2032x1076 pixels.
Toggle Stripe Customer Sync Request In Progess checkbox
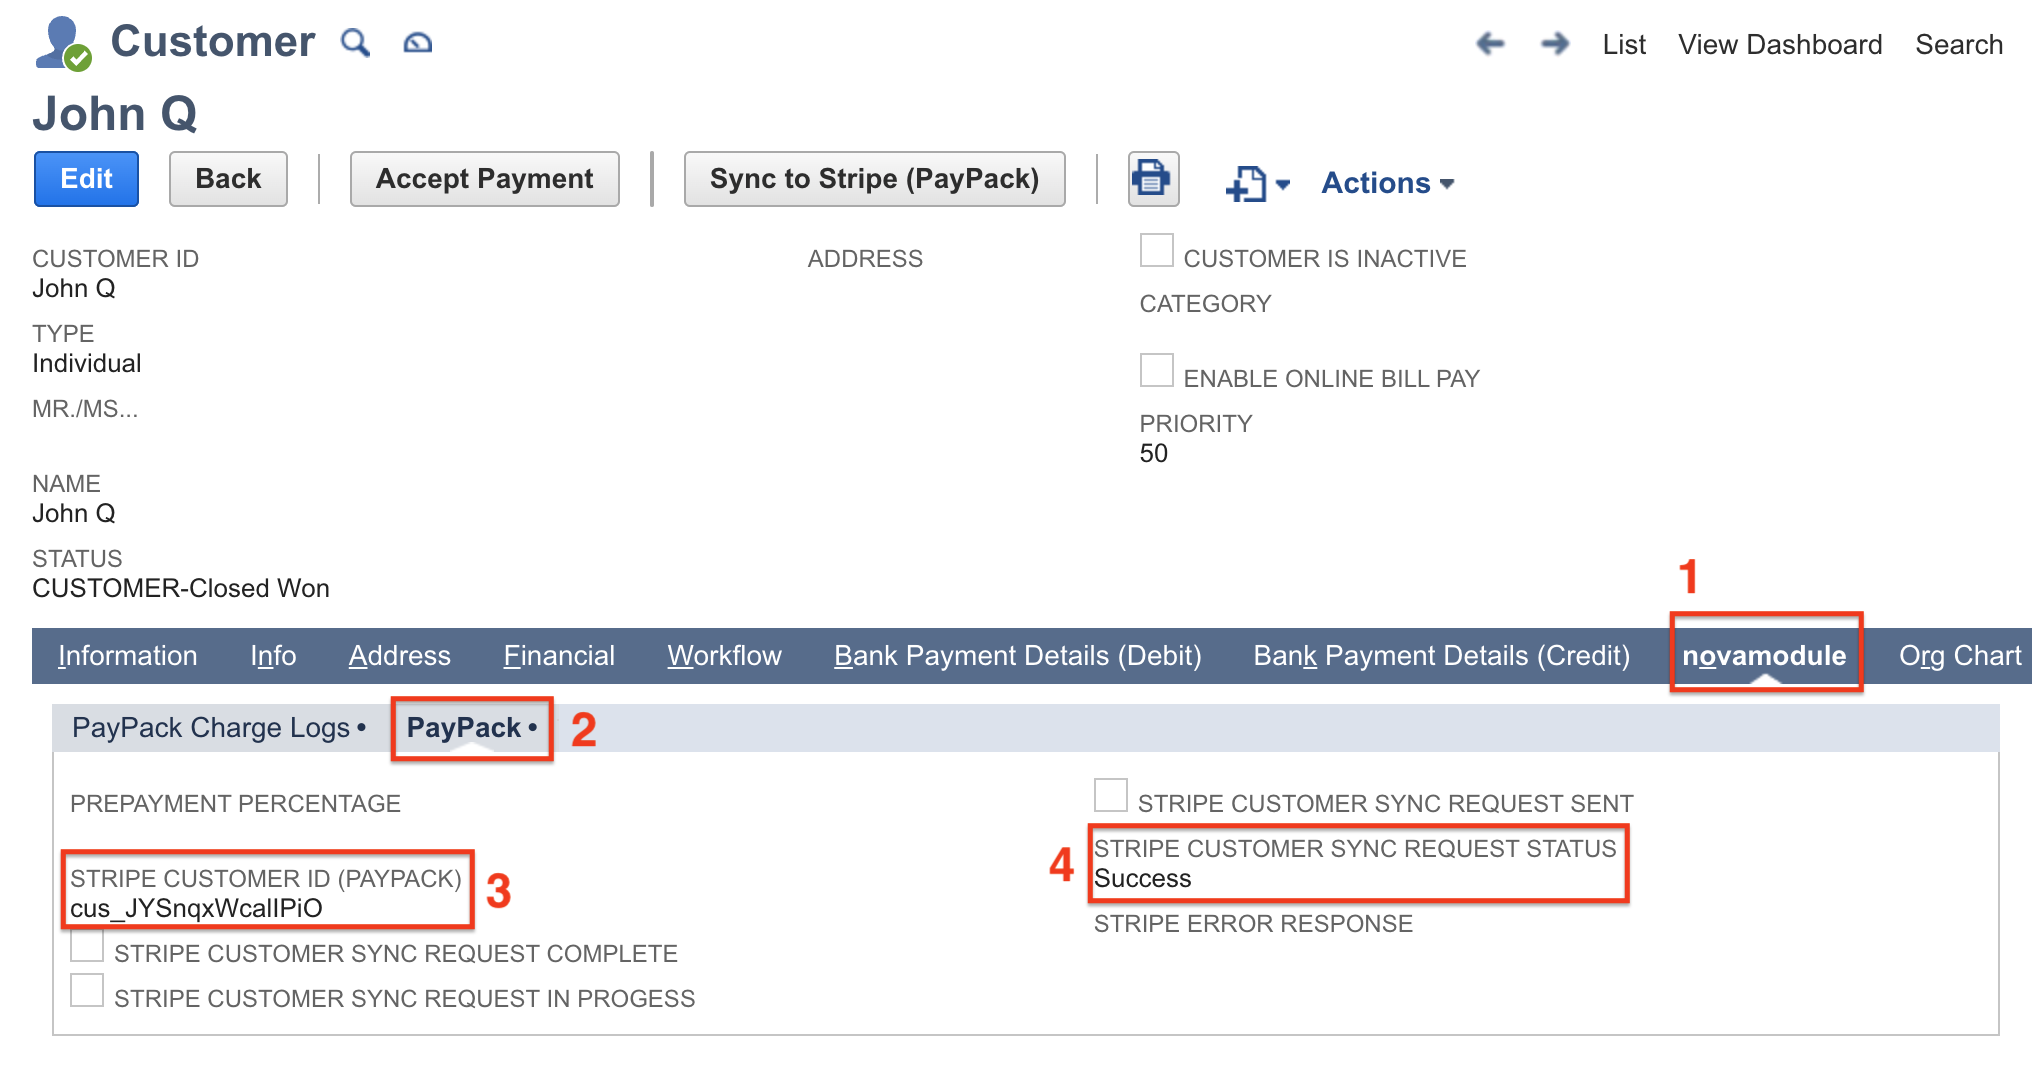[x=87, y=990]
